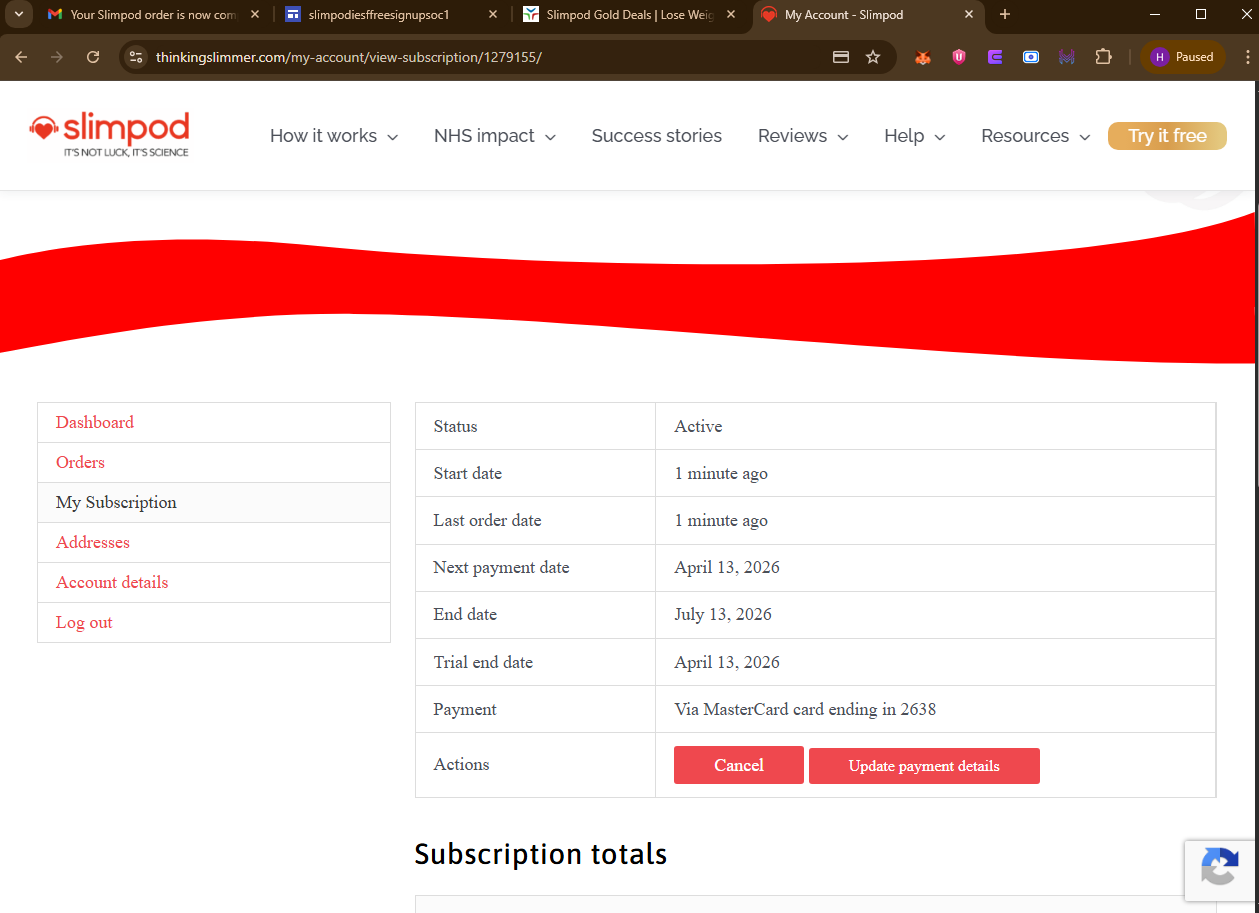
Task: Click the Slimpod logo
Action: click(x=110, y=135)
